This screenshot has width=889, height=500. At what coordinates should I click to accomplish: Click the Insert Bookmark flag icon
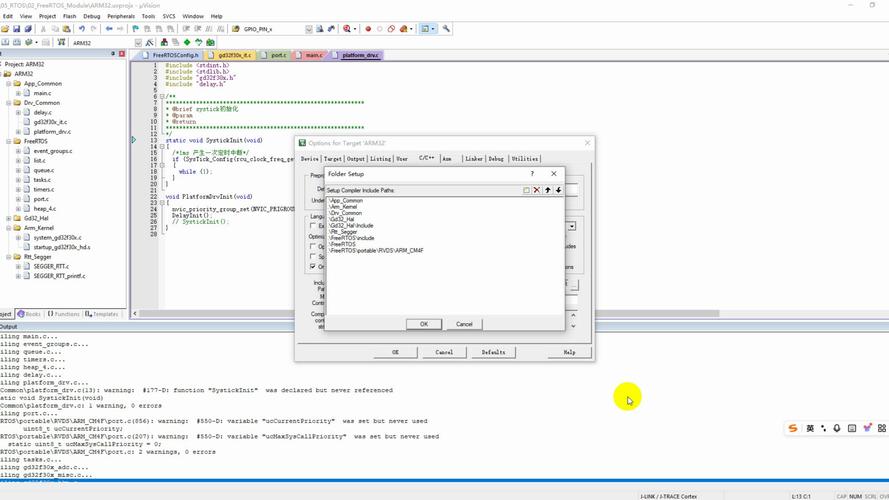coord(136,29)
